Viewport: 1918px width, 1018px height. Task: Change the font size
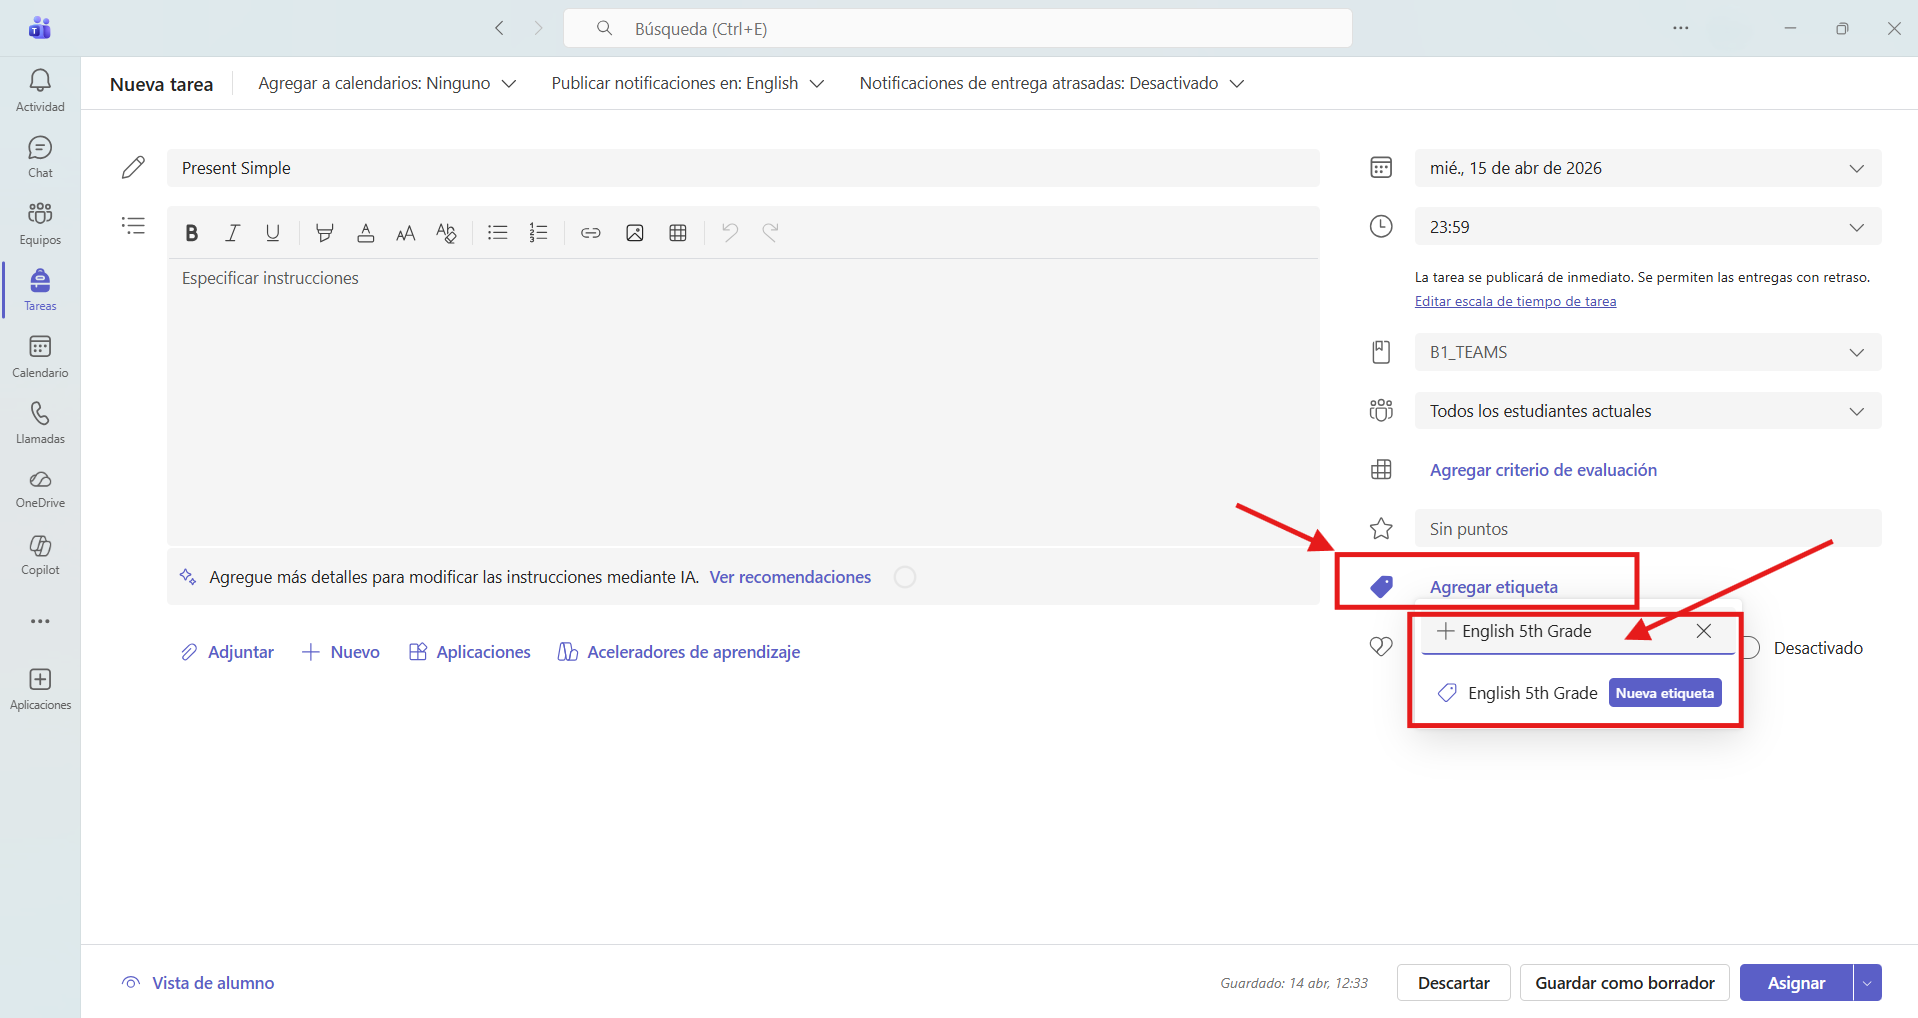pos(405,233)
